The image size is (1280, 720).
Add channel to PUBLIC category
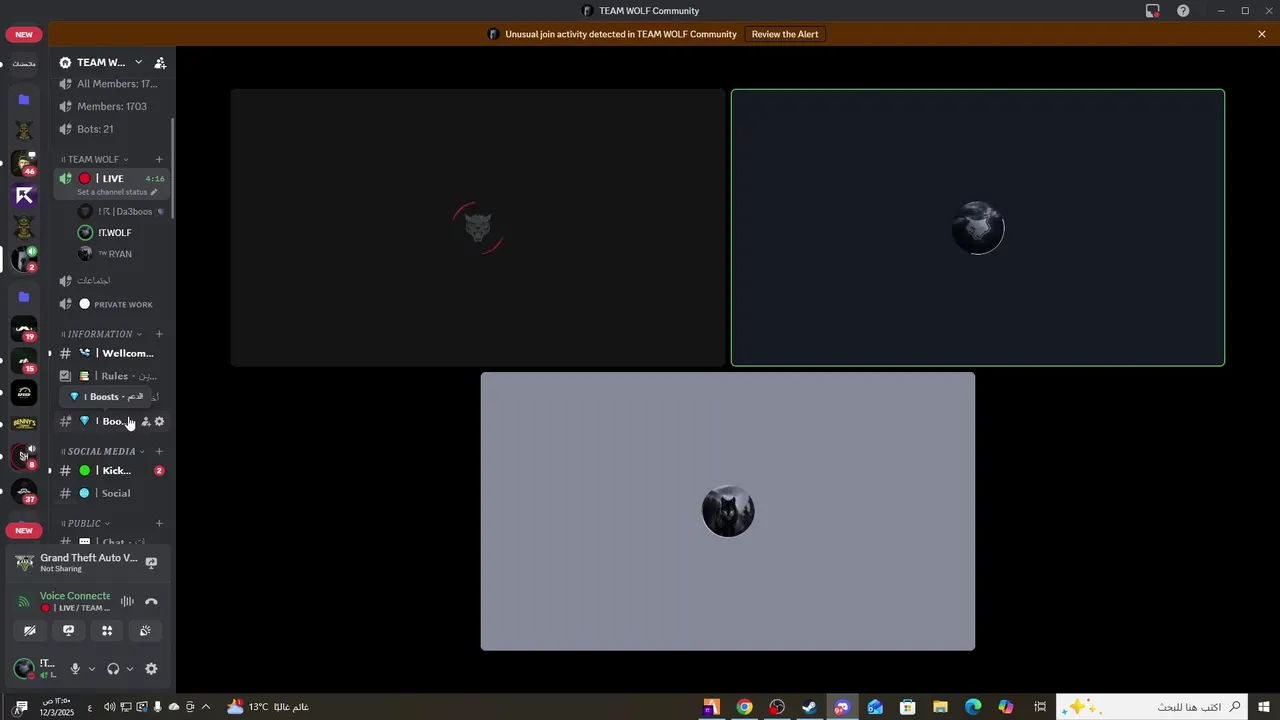159,523
